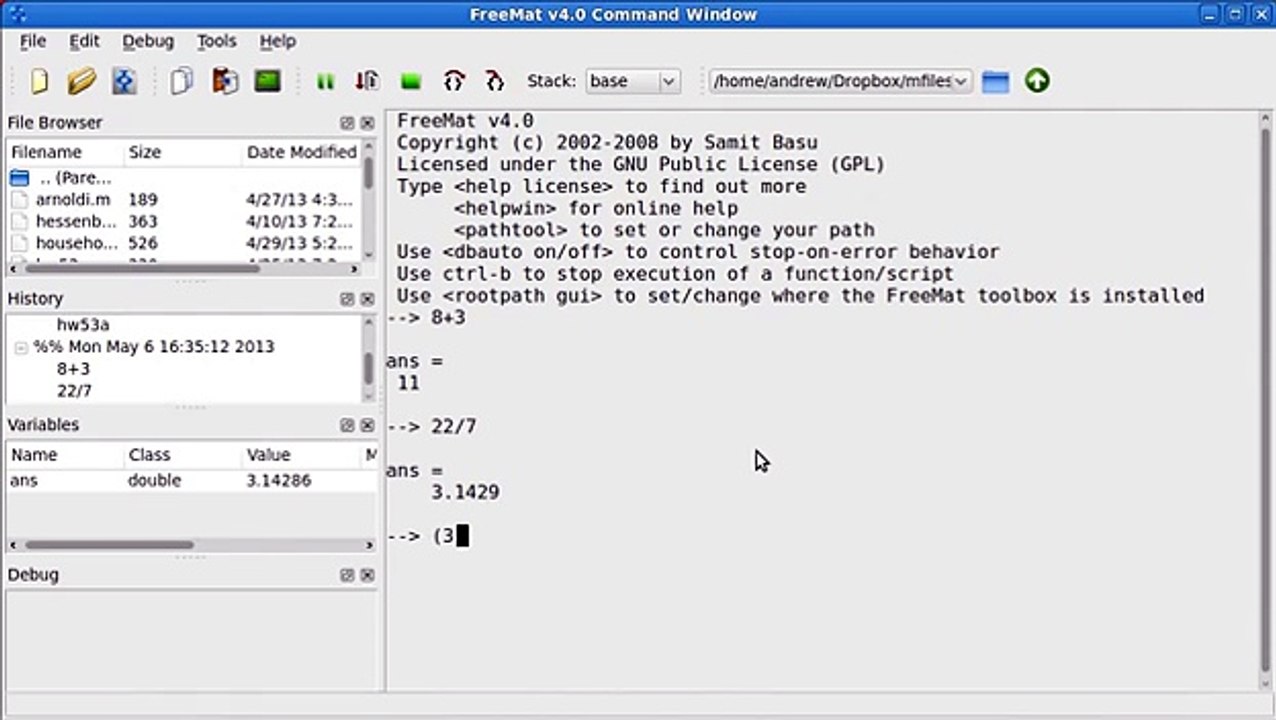Click the step out braces icon
Image resolution: width=1276 pixels, height=720 pixels.
(x=494, y=81)
